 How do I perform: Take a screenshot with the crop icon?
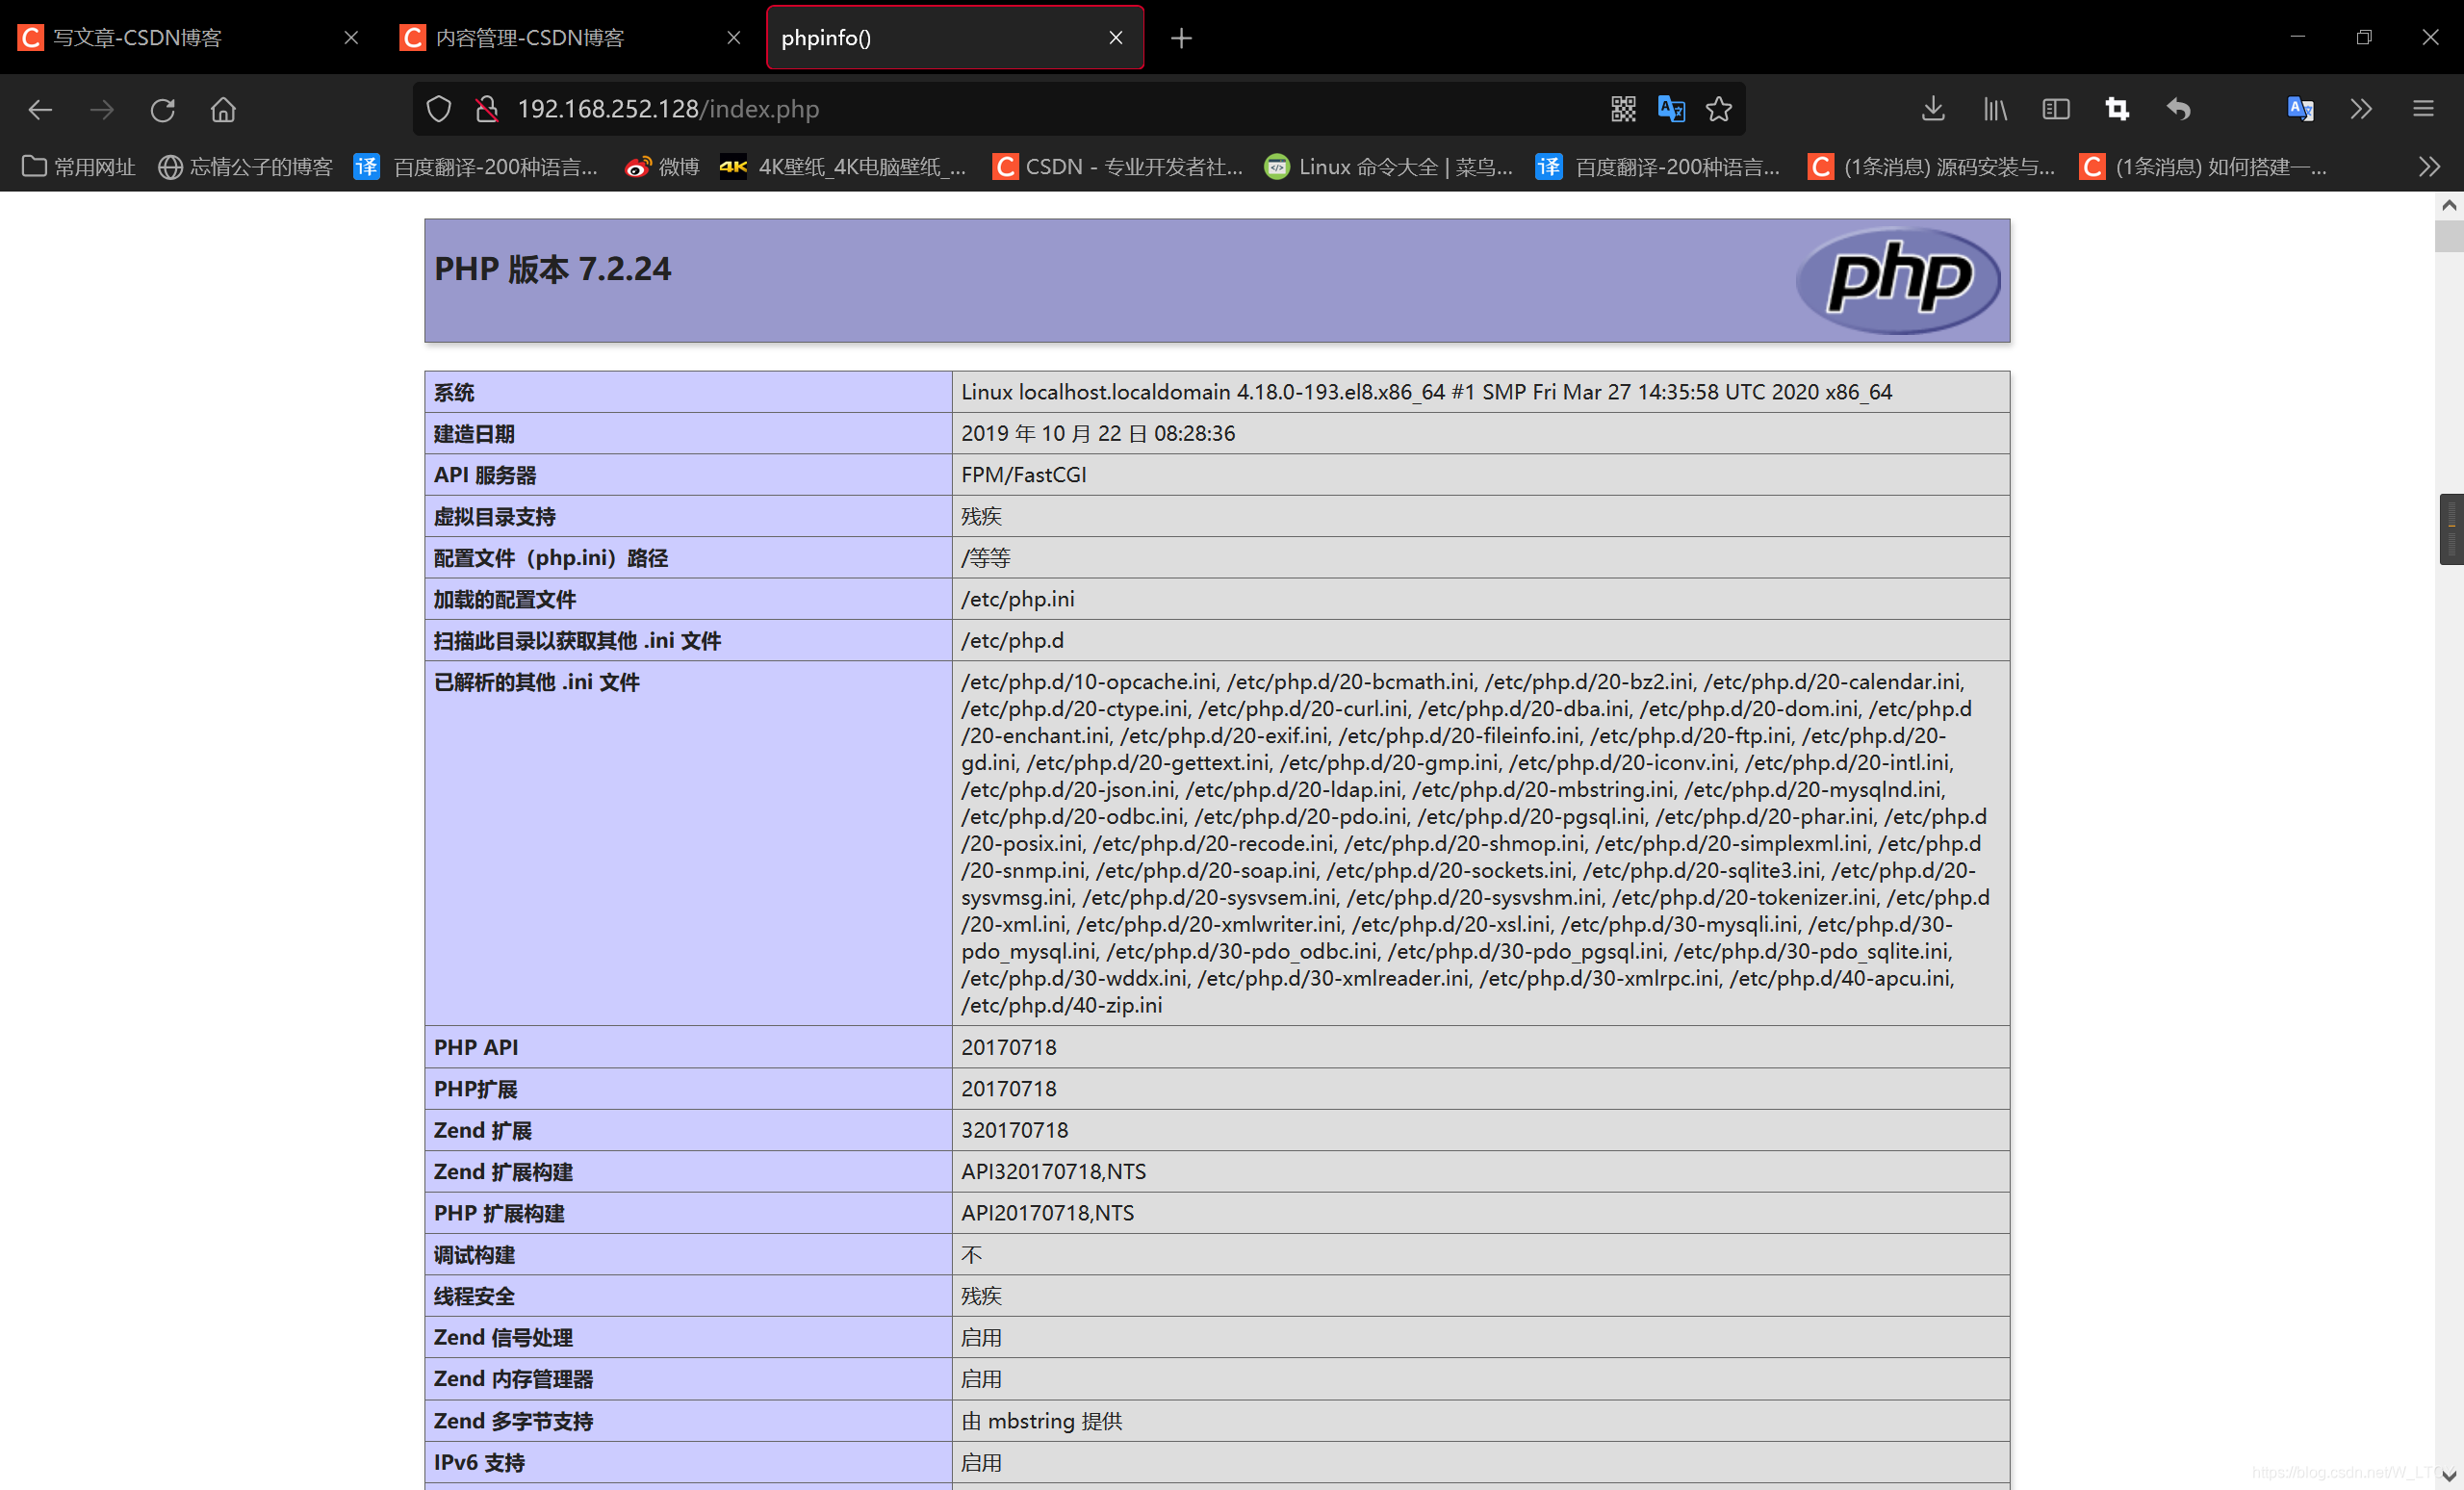2117,109
